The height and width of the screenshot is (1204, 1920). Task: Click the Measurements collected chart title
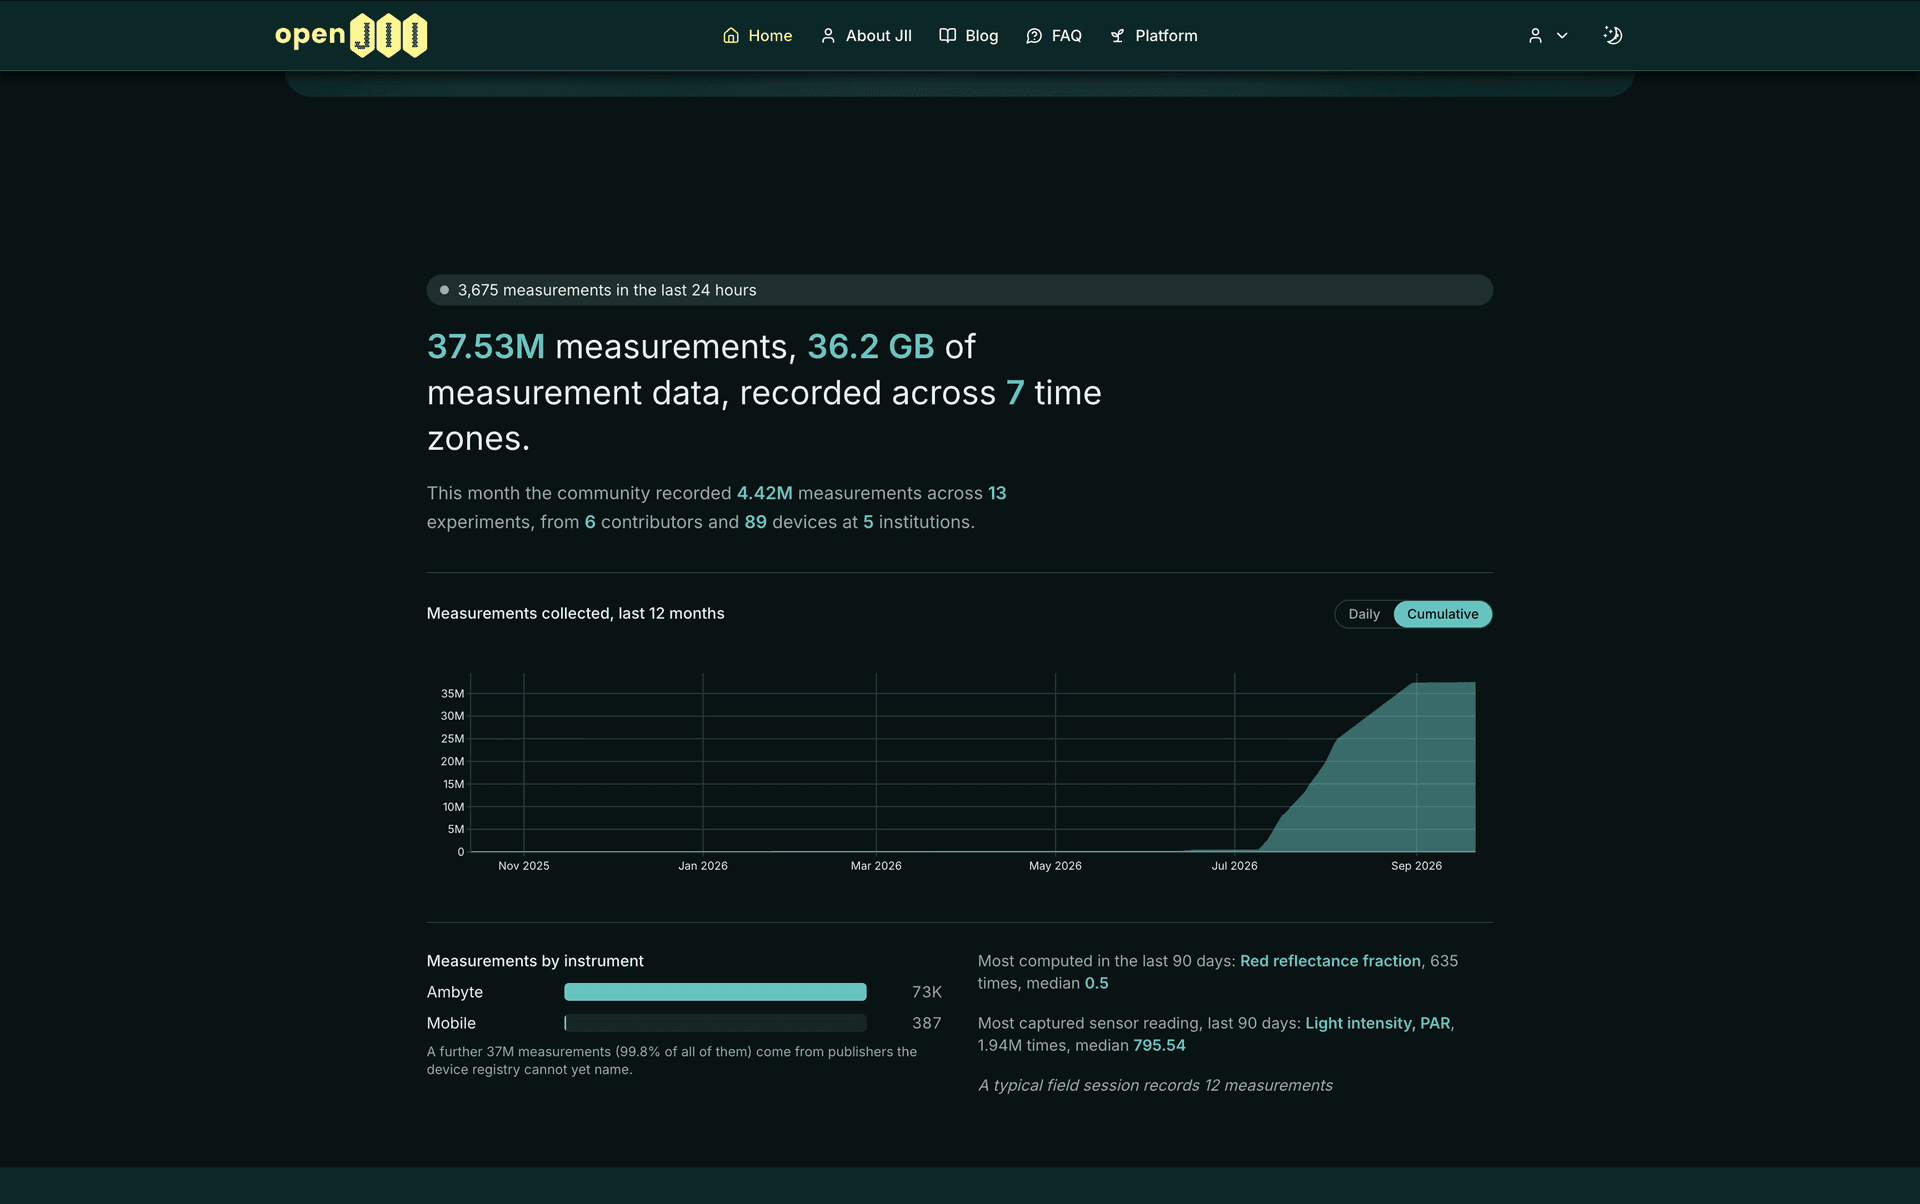tap(575, 613)
